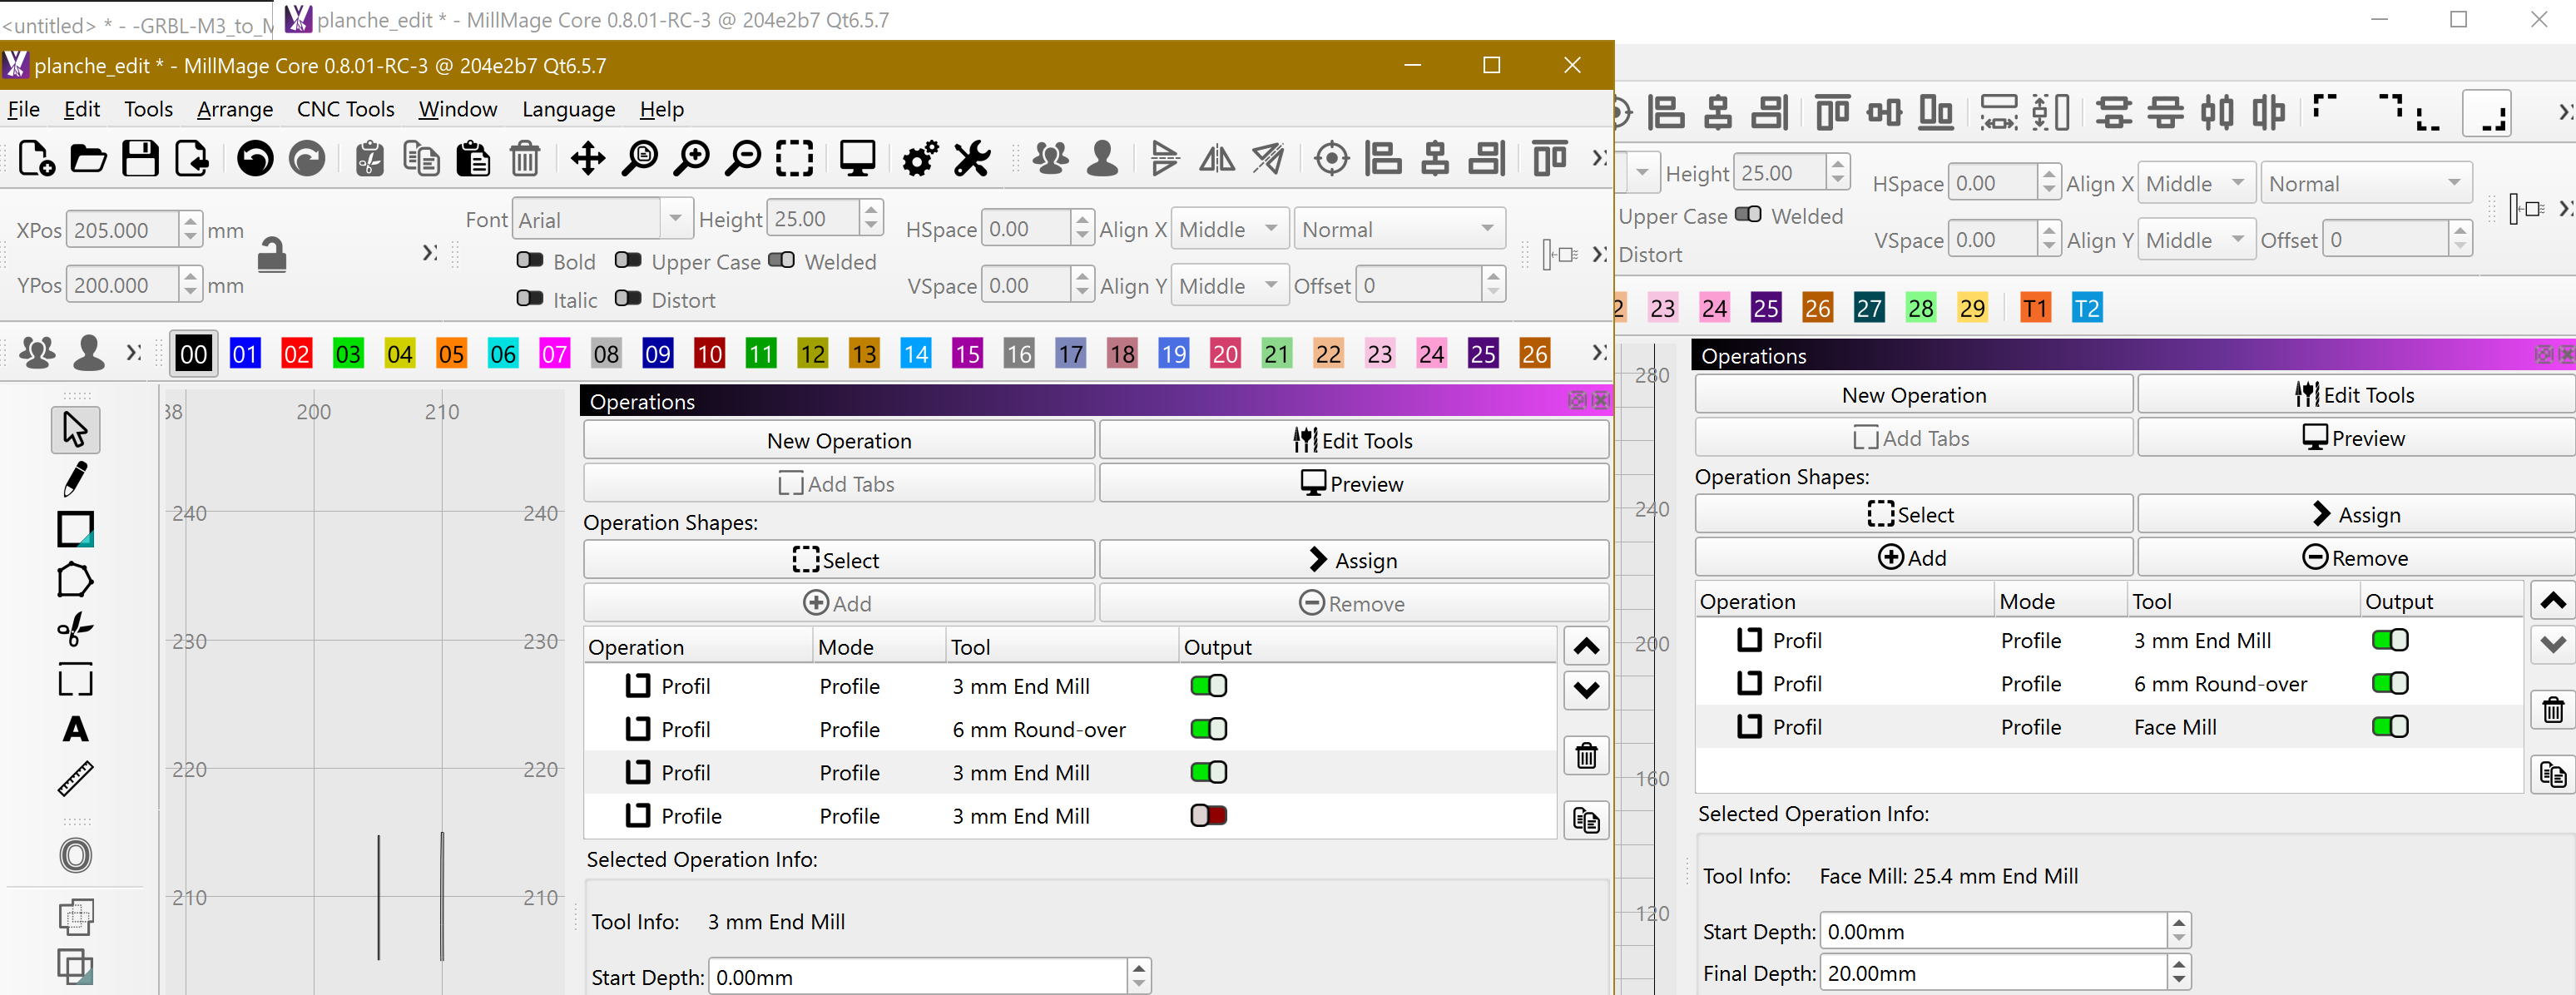Open the Arrange menu
The height and width of the screenshot is (995, 2576).
point(234,109)
